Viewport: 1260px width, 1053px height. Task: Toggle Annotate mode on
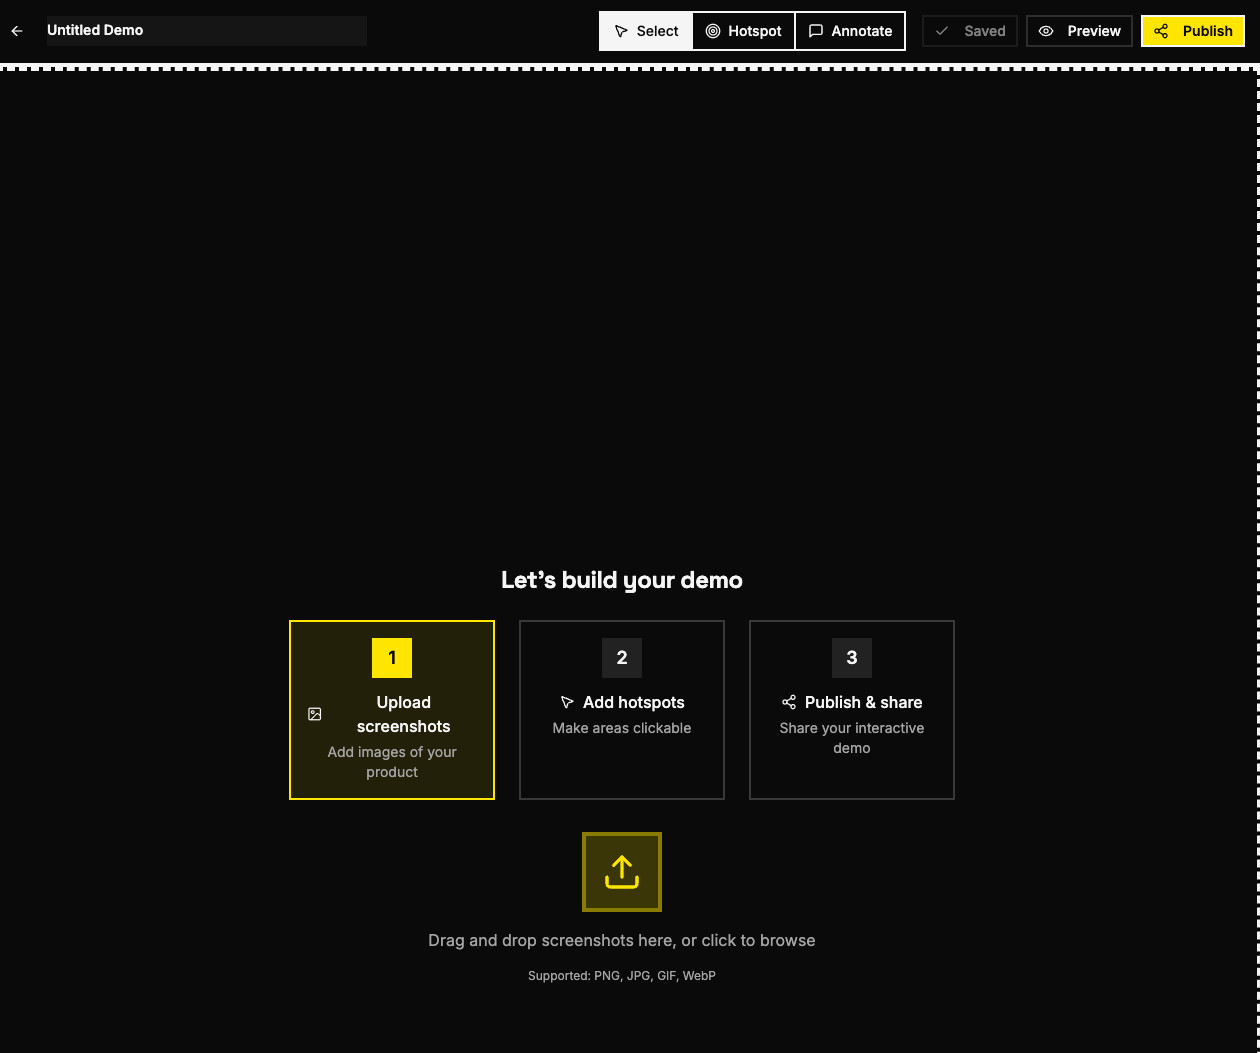tap(850, 31)
